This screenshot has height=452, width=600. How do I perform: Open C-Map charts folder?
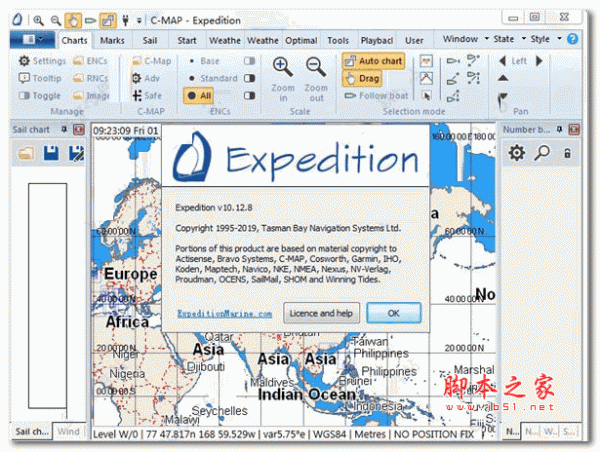[152, 61]
